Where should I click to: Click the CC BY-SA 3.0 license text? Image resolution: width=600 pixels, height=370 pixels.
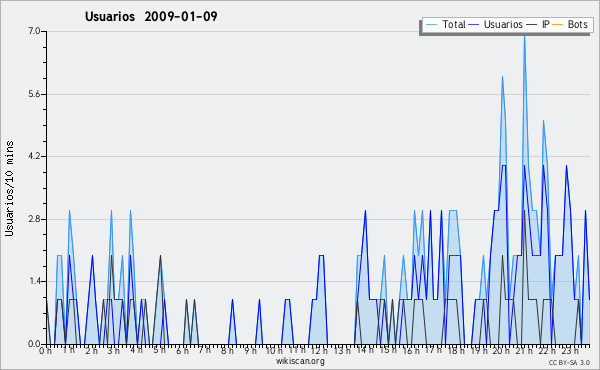pos(569,362)
